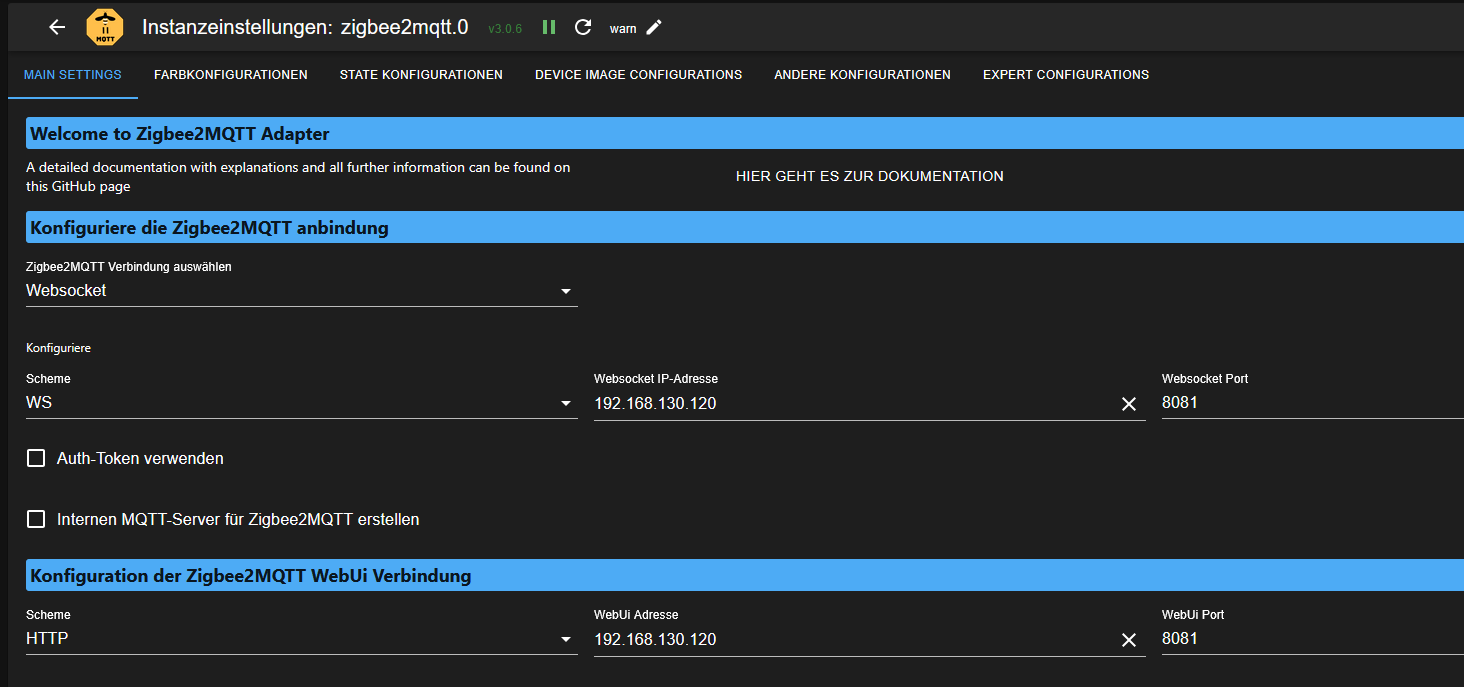Click the Welcome to Zigbee2MQTT Adapter header

[745, 133]
